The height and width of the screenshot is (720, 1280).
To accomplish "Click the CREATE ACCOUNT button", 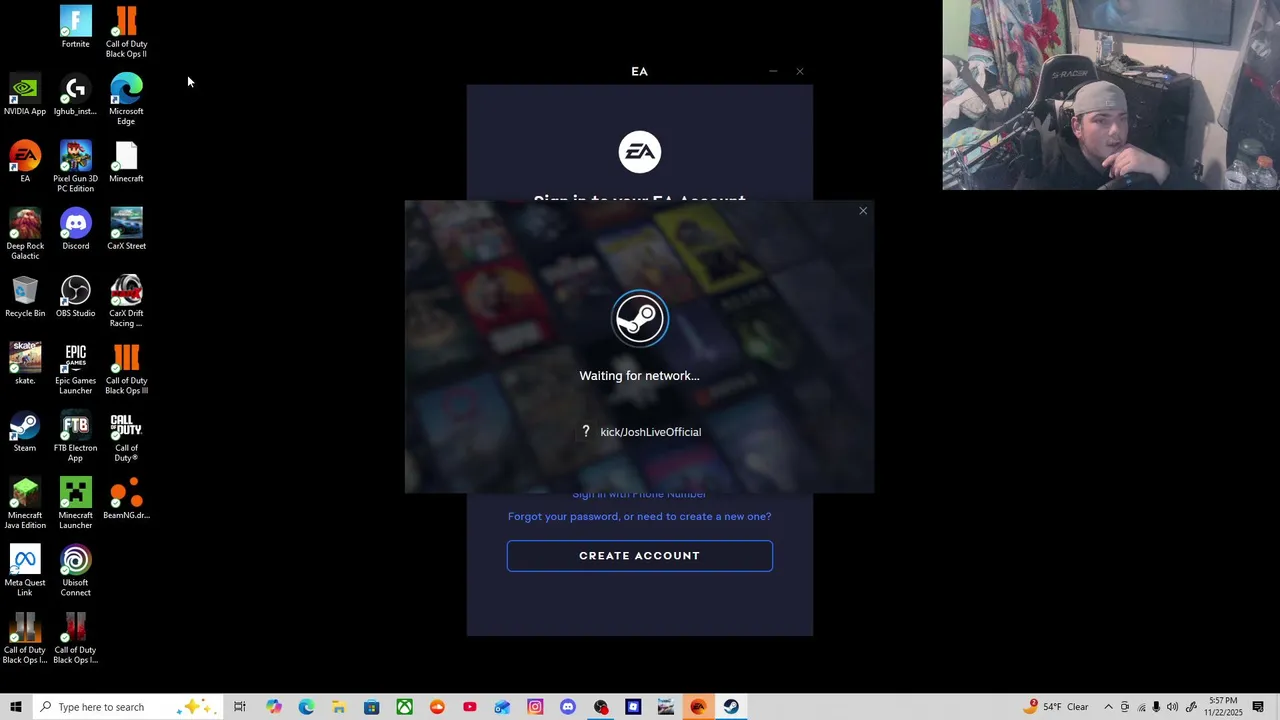I will click(x=640, y=556).
